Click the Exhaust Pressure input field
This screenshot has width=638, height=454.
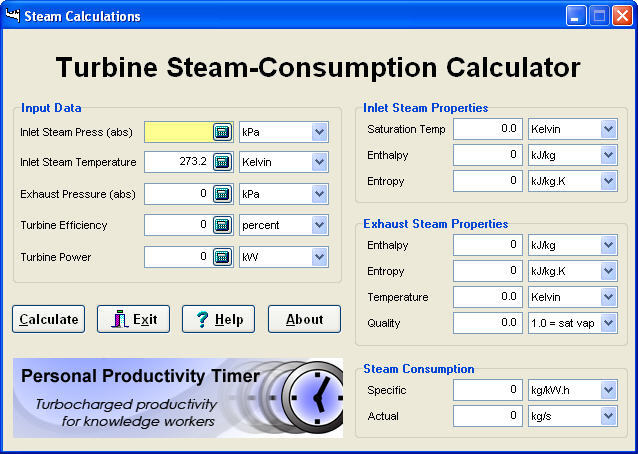(x=177, y=194)
